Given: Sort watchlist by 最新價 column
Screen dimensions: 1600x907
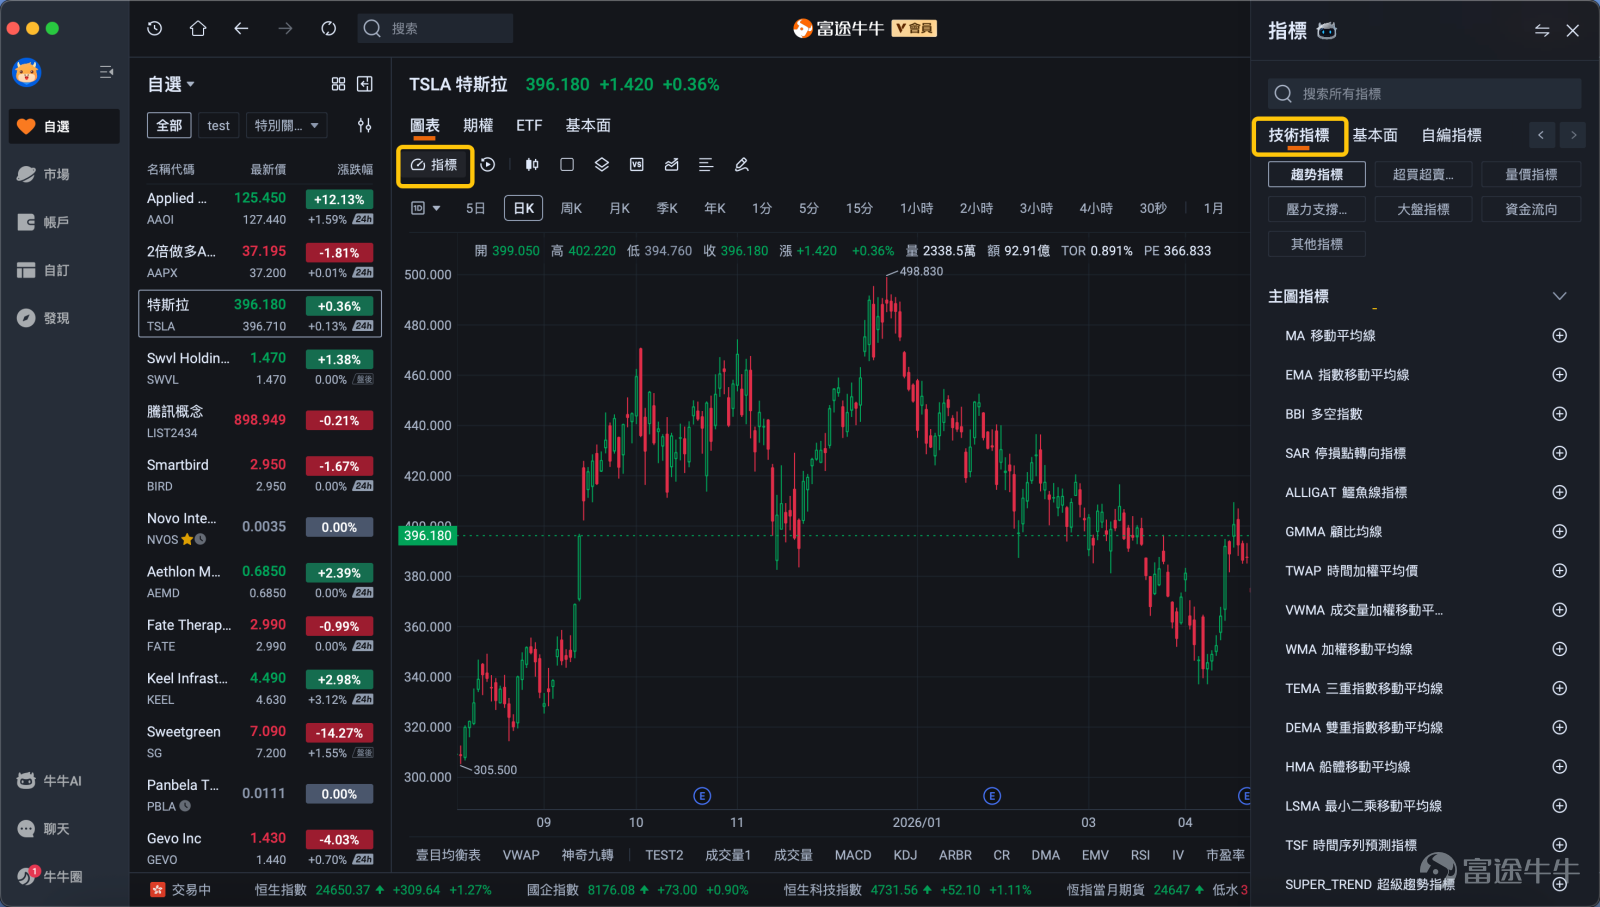Looking at the screenshot, I should click(268, 170).
